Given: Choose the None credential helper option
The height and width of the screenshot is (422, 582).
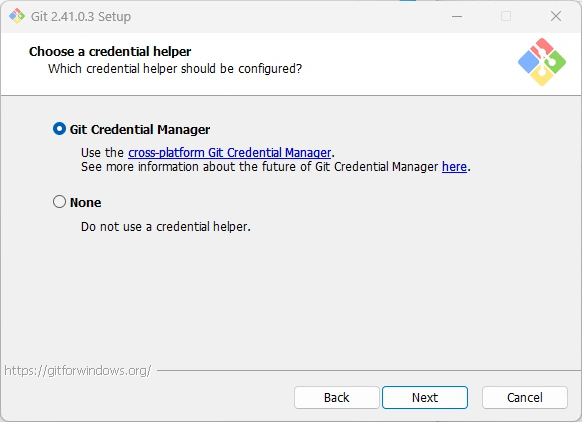Looking at the screenshot, I should click(x=59, y=202).
